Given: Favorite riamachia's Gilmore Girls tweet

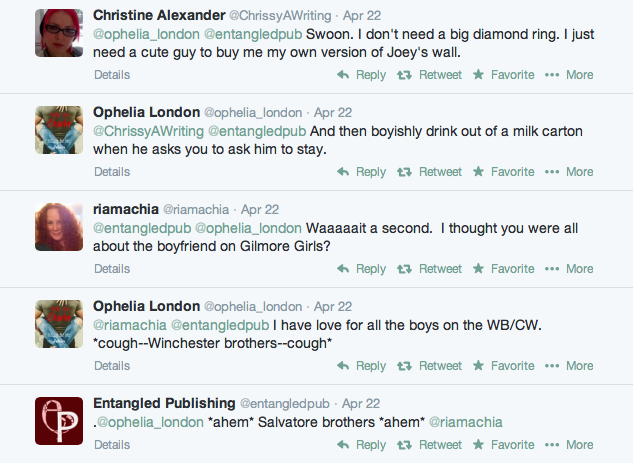Looking at the screenshot, I should (x=503, y=269).
